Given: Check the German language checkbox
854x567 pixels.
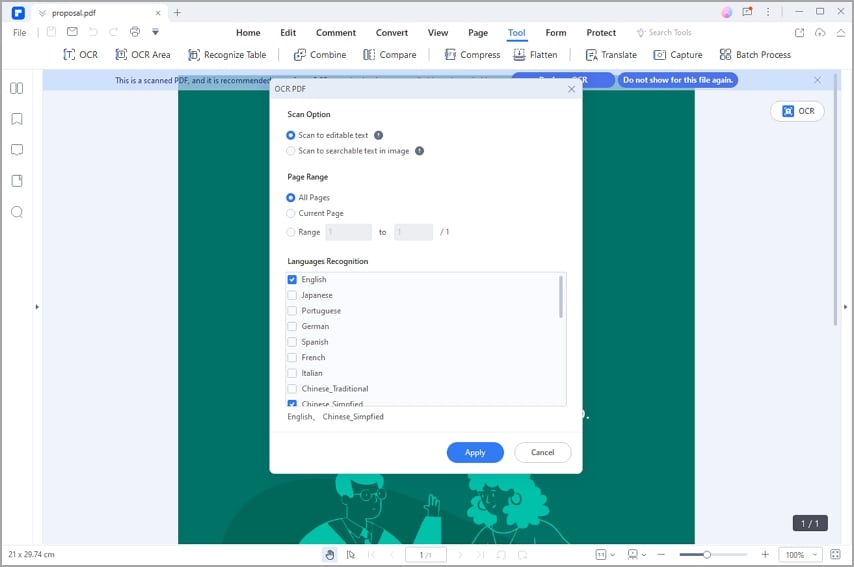Looking at the screenshot, I should (292, 326).
